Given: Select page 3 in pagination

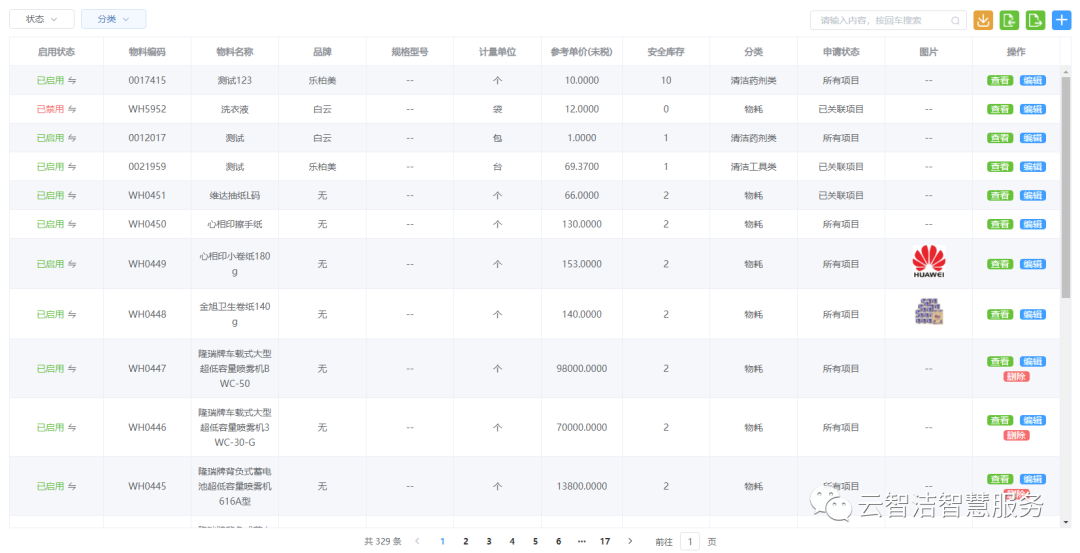Looking at the screenshot, I should 489,541.
